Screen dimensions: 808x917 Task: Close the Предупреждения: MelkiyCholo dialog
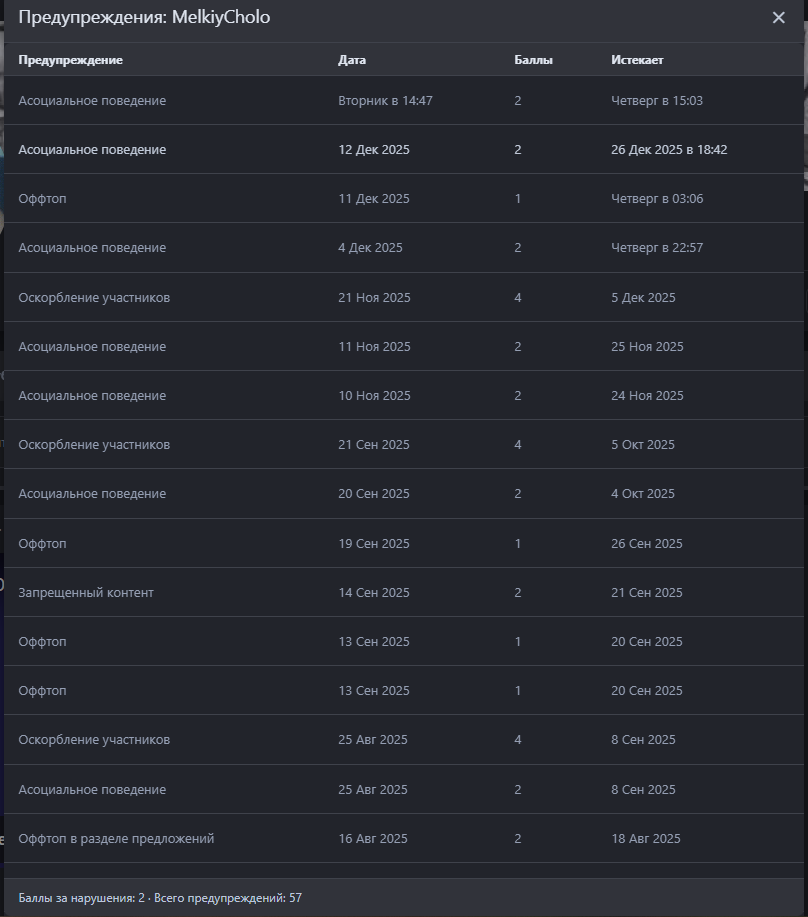pyautogui.click(x=778, y=18)
